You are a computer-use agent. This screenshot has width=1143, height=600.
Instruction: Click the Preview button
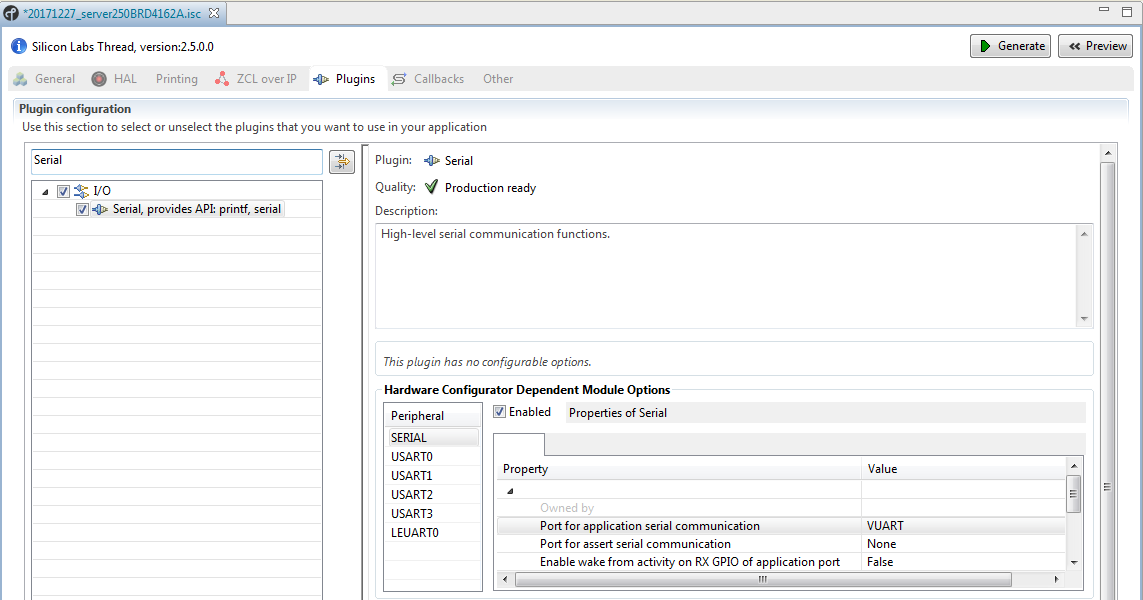click(1095, 46)
